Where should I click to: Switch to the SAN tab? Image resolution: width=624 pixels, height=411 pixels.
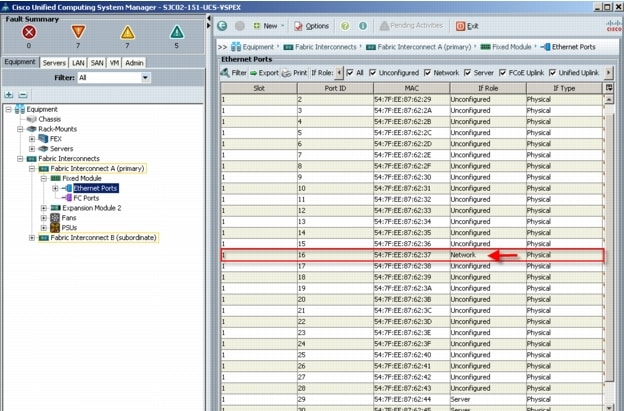coord(97,63)
